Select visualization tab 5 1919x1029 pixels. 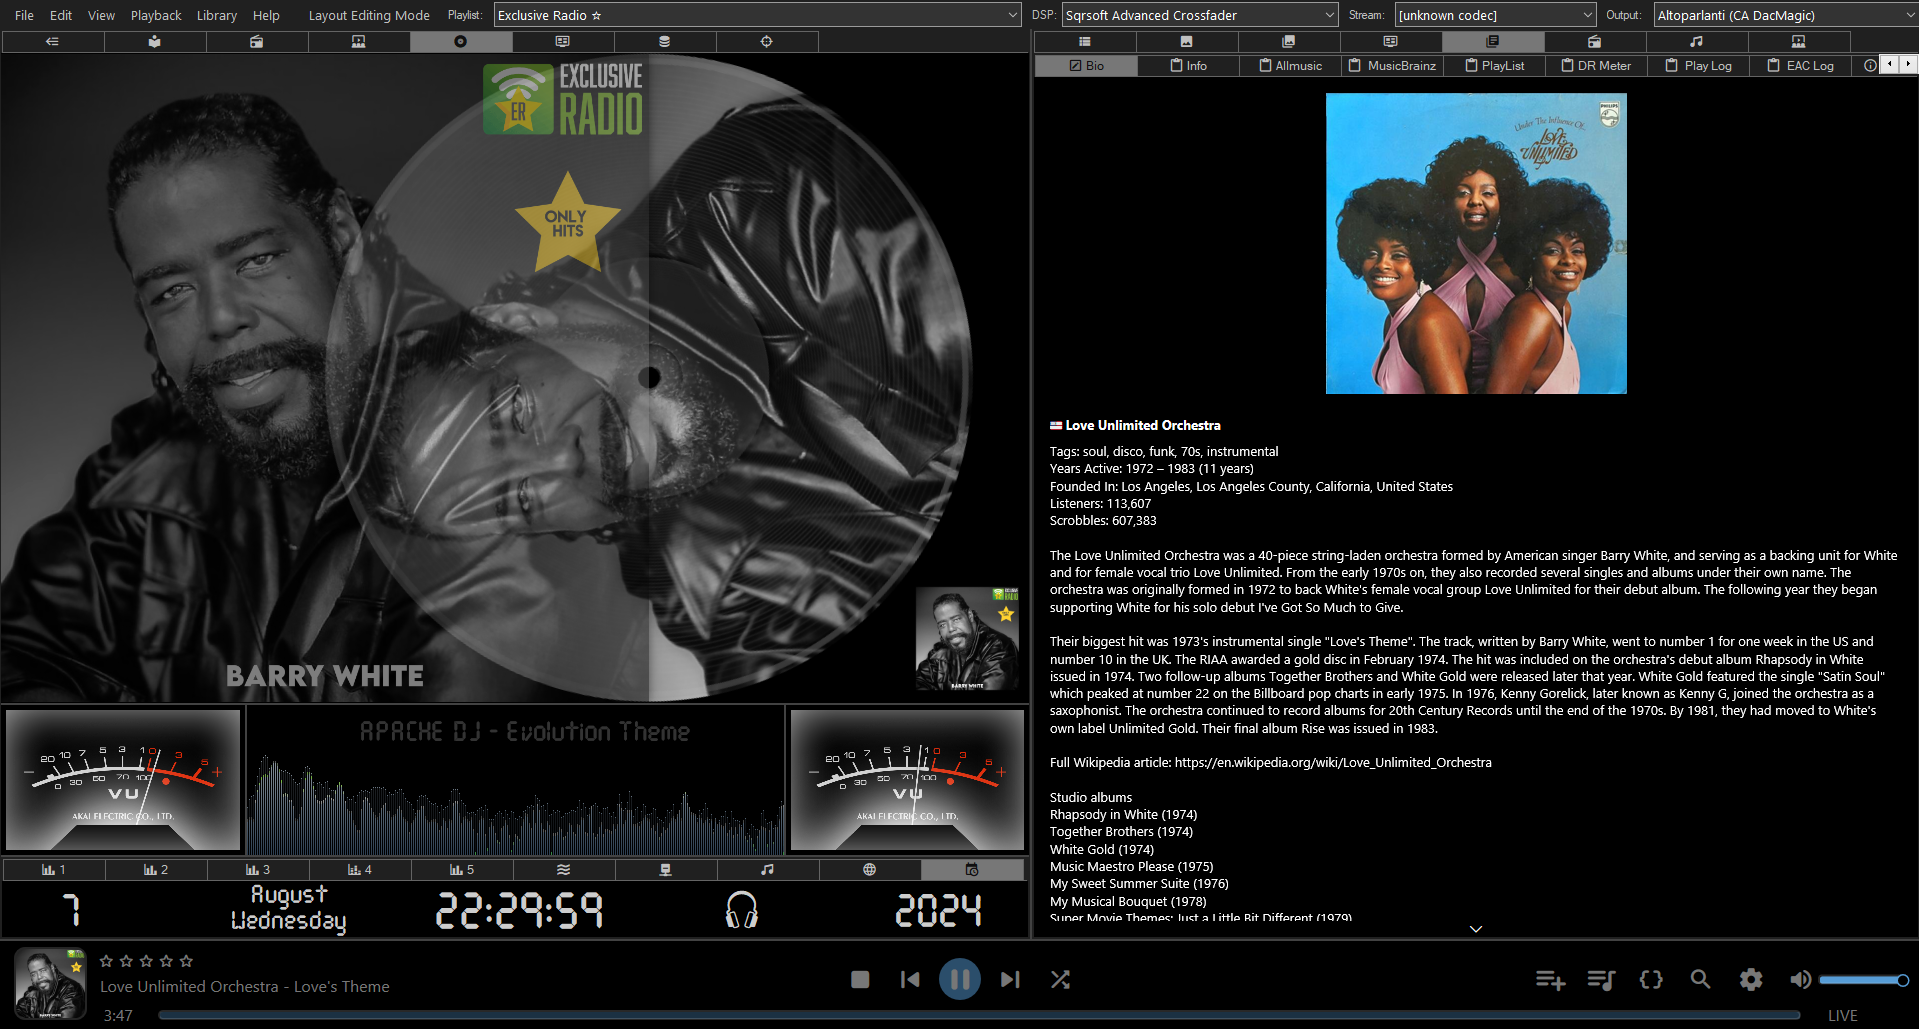click(x=461, y=870)
